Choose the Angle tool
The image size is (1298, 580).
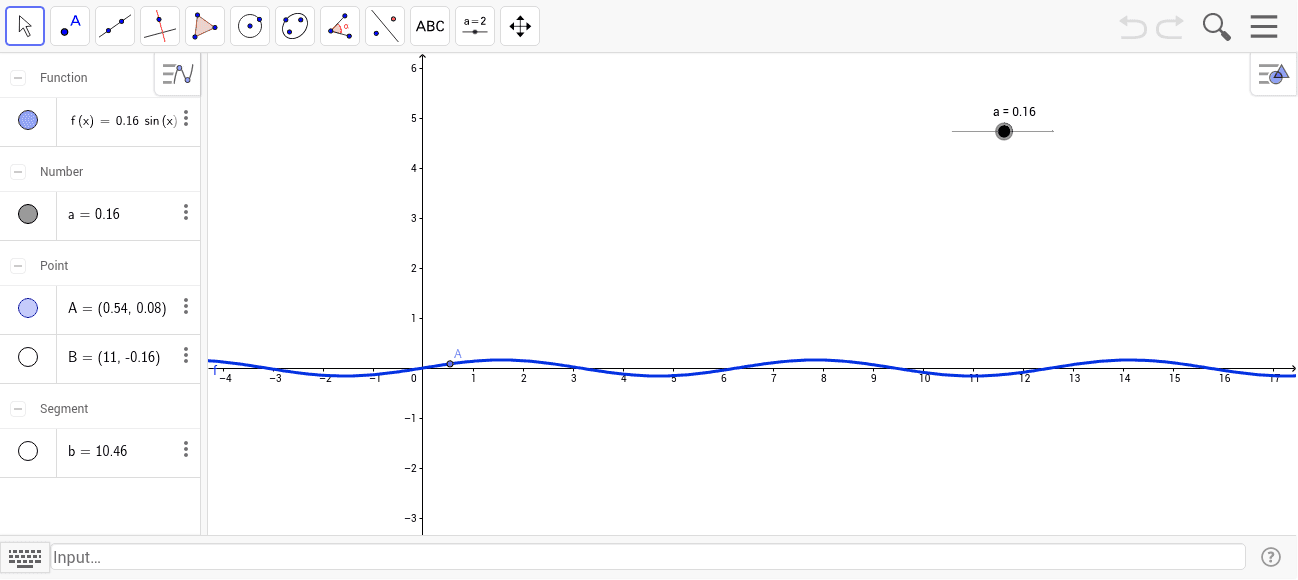click(340, 26)
